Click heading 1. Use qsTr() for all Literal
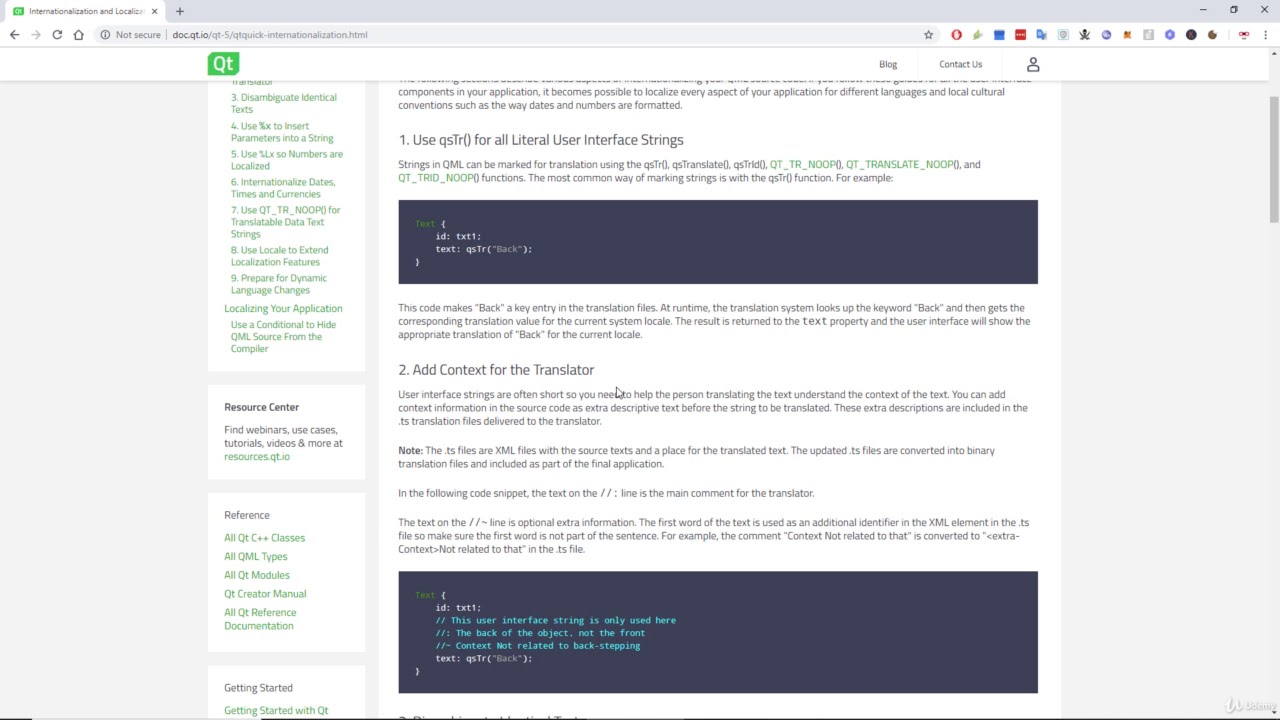This screenshot has height=720, width=1280. pyautogui.click(x=541, y=140)
